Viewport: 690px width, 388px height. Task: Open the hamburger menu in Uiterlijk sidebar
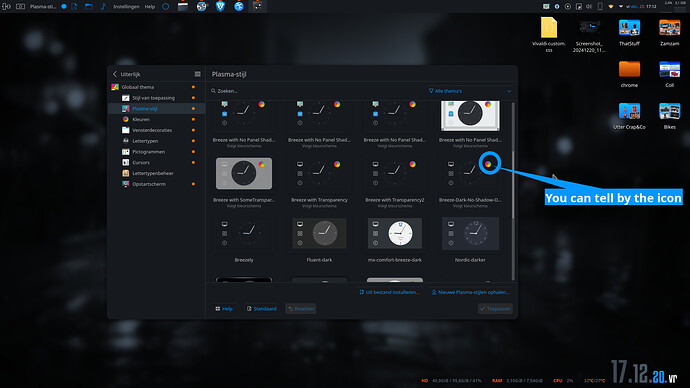click(x=197, y=74)
